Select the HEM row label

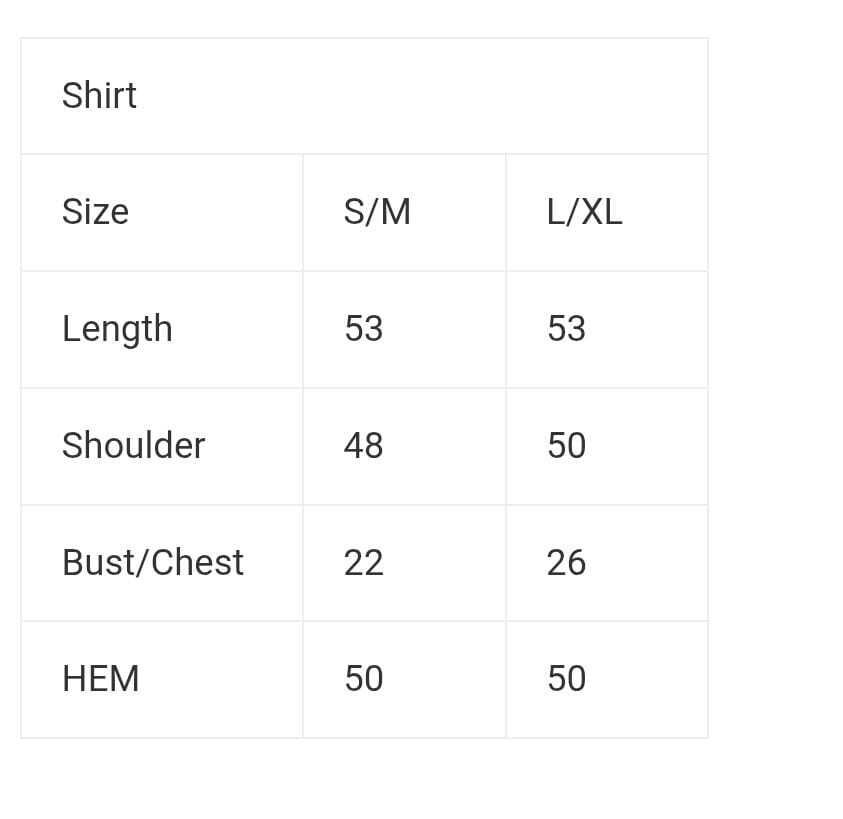coord(101,678)
